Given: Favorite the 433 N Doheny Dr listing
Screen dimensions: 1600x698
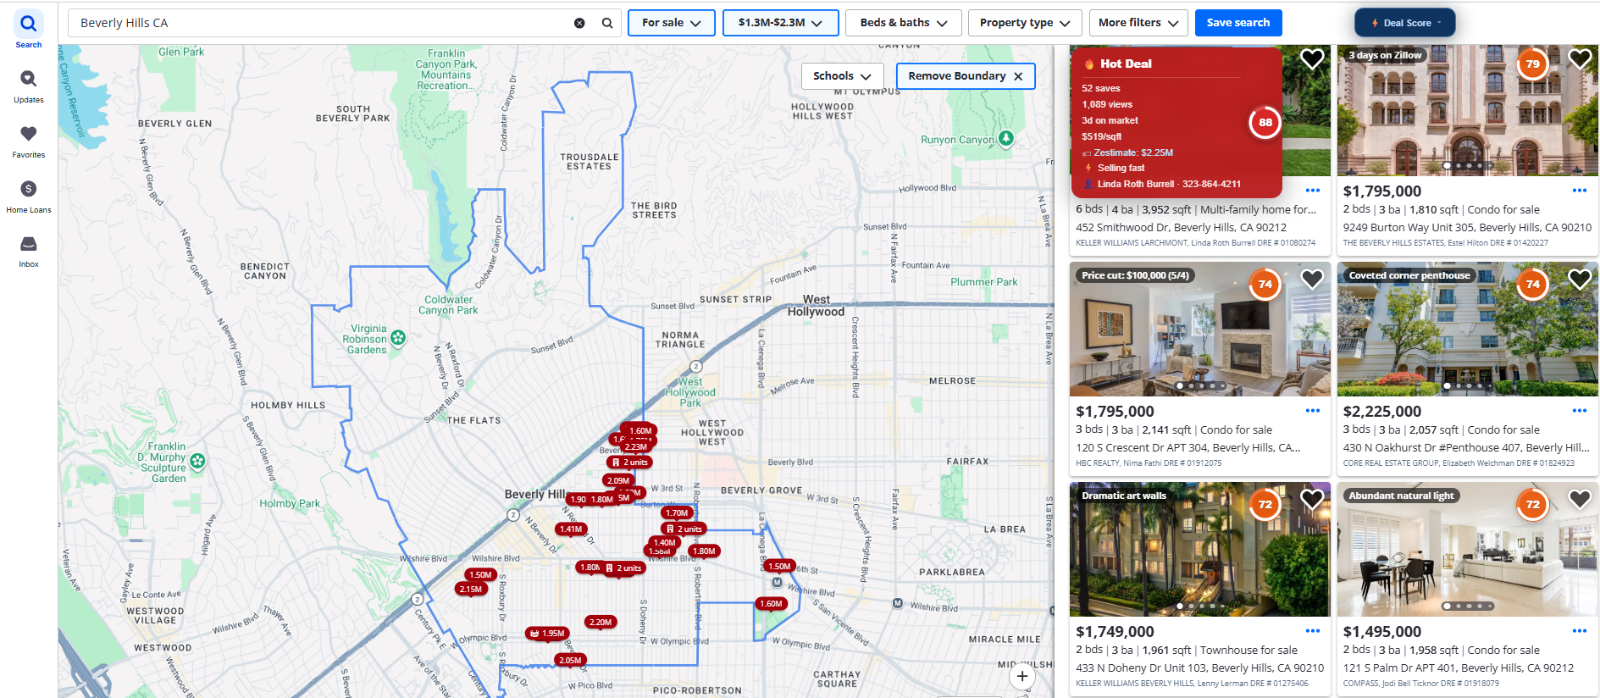Looking at the screenshot, I should [1312, 499].
